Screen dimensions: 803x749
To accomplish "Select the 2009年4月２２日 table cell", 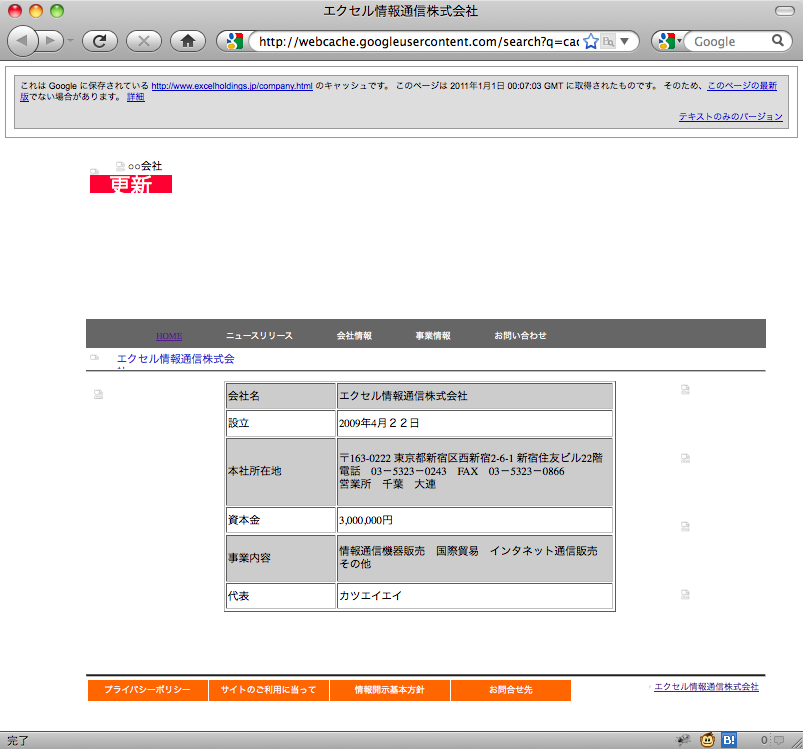I will pos(475,423).
